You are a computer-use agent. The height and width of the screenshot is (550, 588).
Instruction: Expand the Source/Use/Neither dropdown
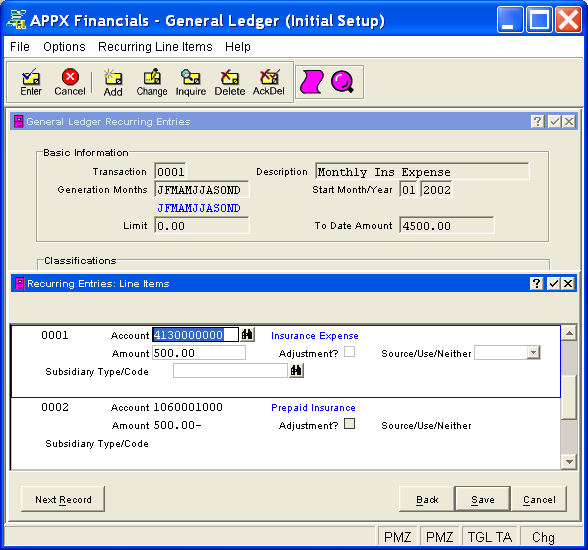(533, 352)
